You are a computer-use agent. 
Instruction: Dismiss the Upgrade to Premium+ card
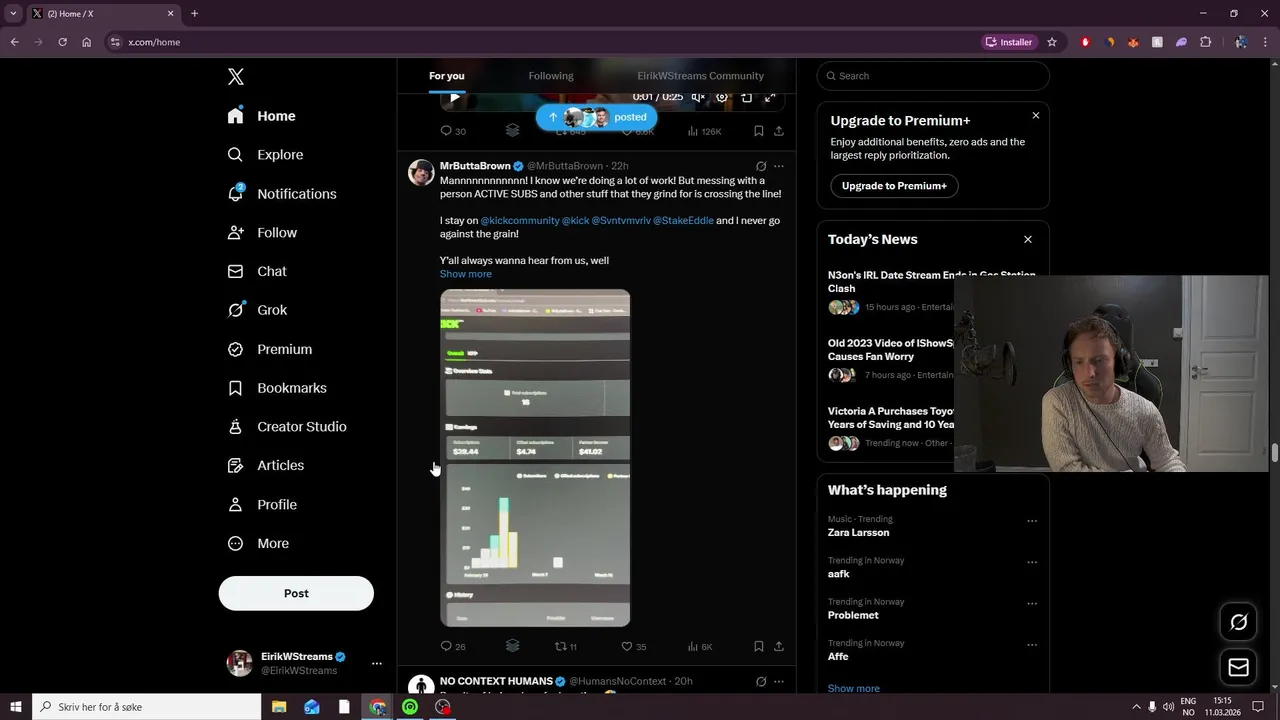[x=1035, y=116]
